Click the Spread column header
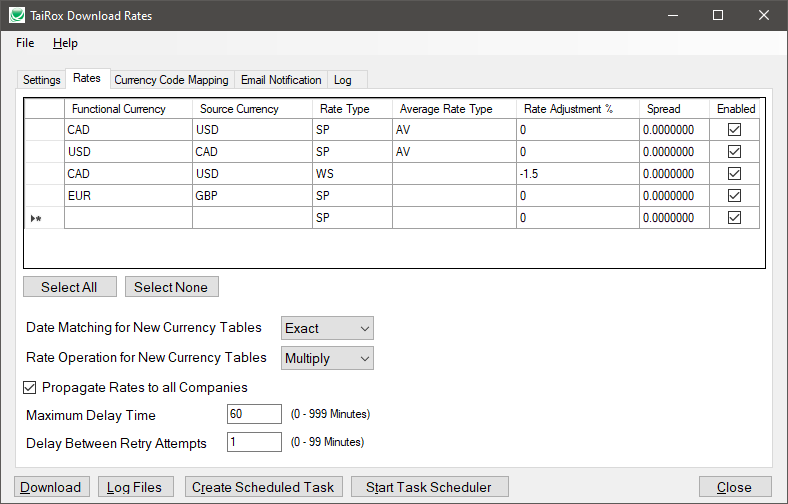 click(x=674, y=109)
